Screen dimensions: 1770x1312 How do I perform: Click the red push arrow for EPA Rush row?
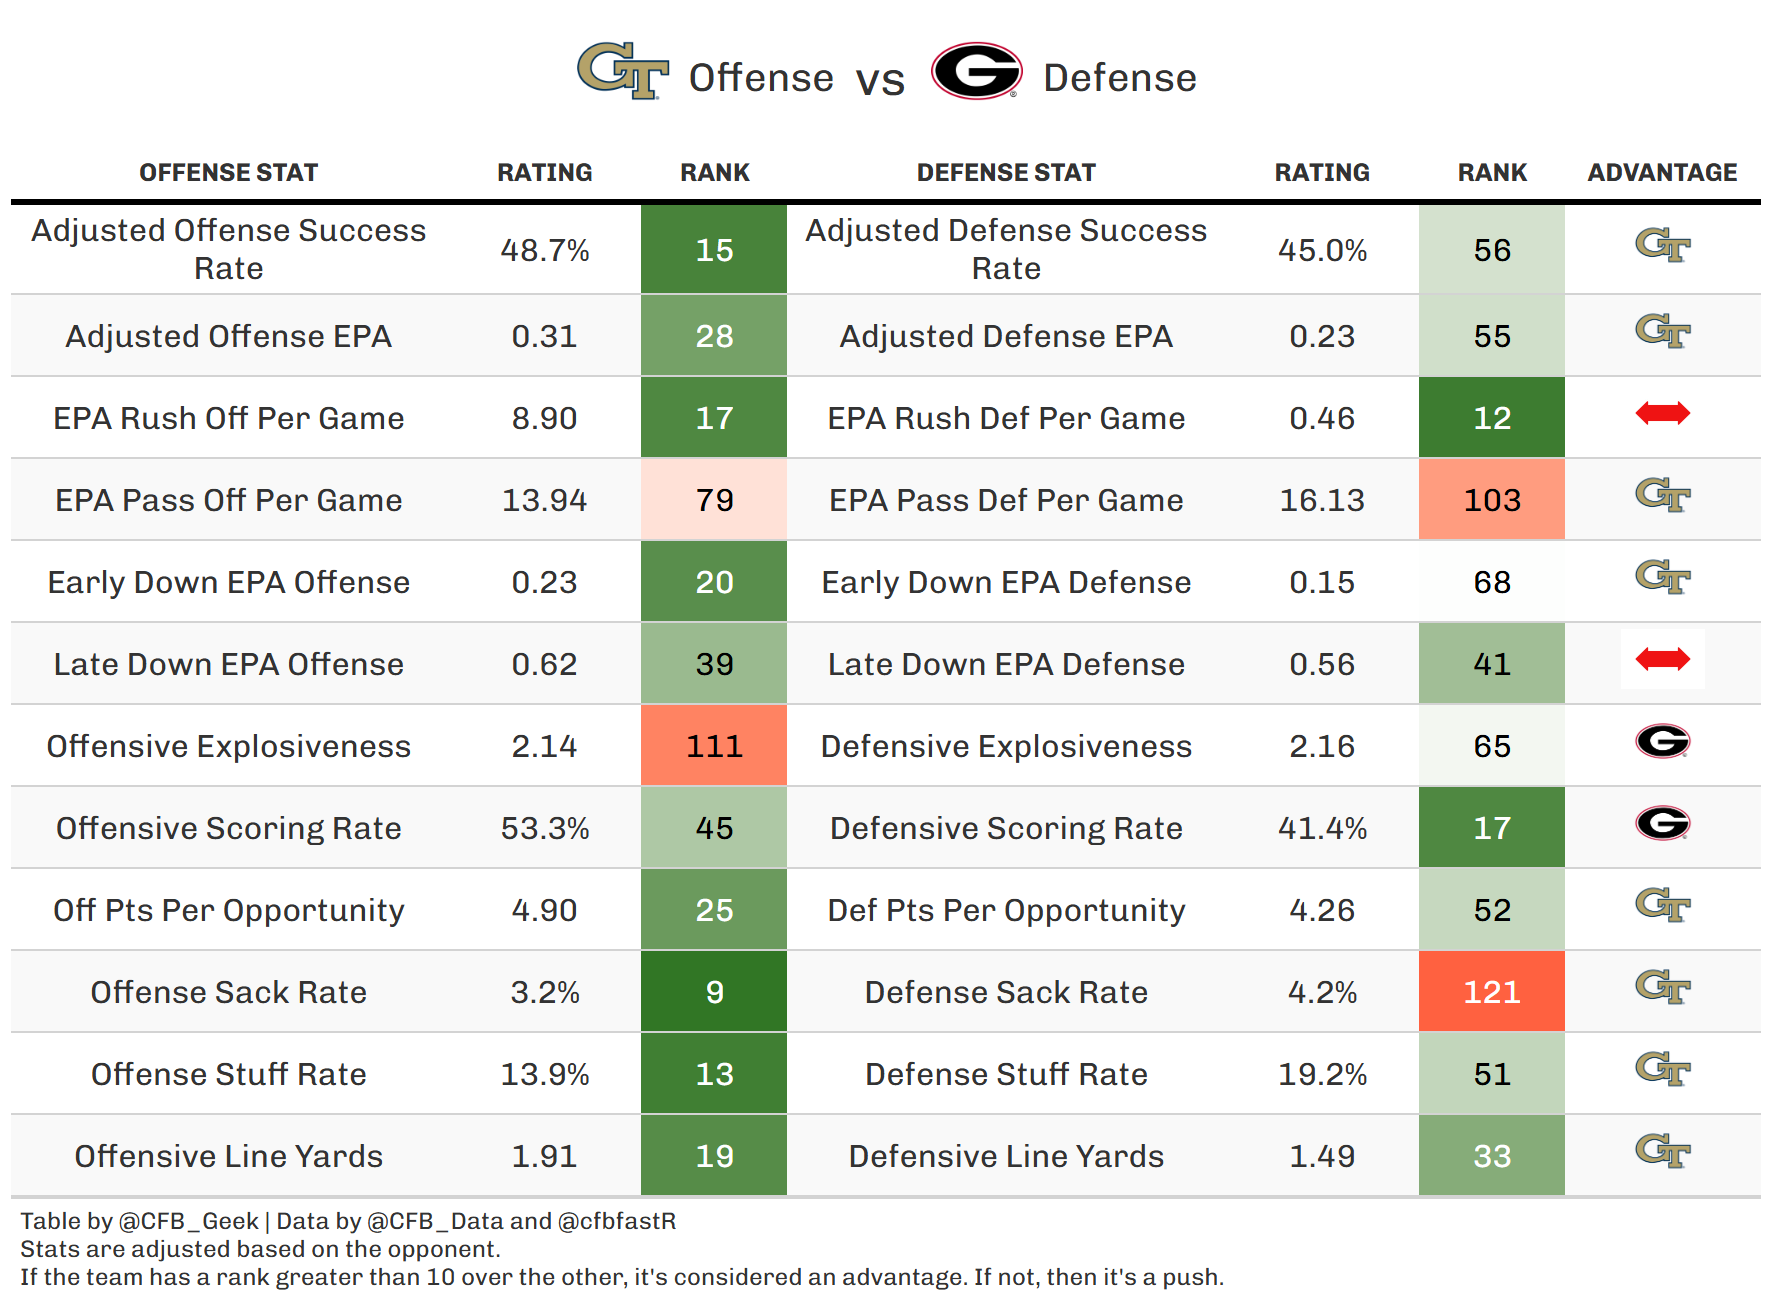click(x=1662, y=413)
